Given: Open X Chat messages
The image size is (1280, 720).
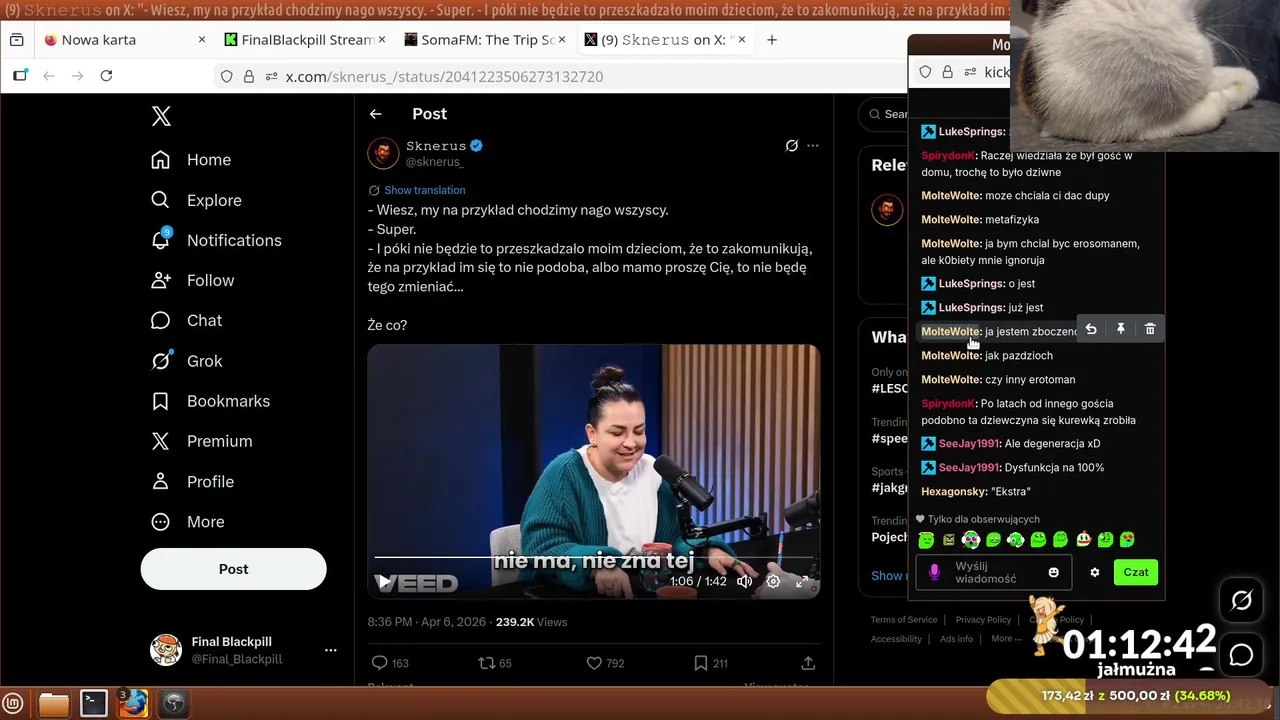Looking at the screenshot, I should [x=186, y=320].
